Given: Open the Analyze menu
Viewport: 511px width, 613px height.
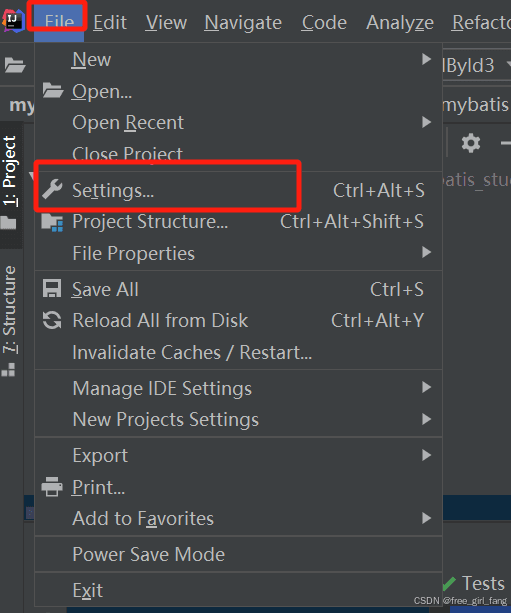Looking at the screenshot, I should [x=400, y=22].
